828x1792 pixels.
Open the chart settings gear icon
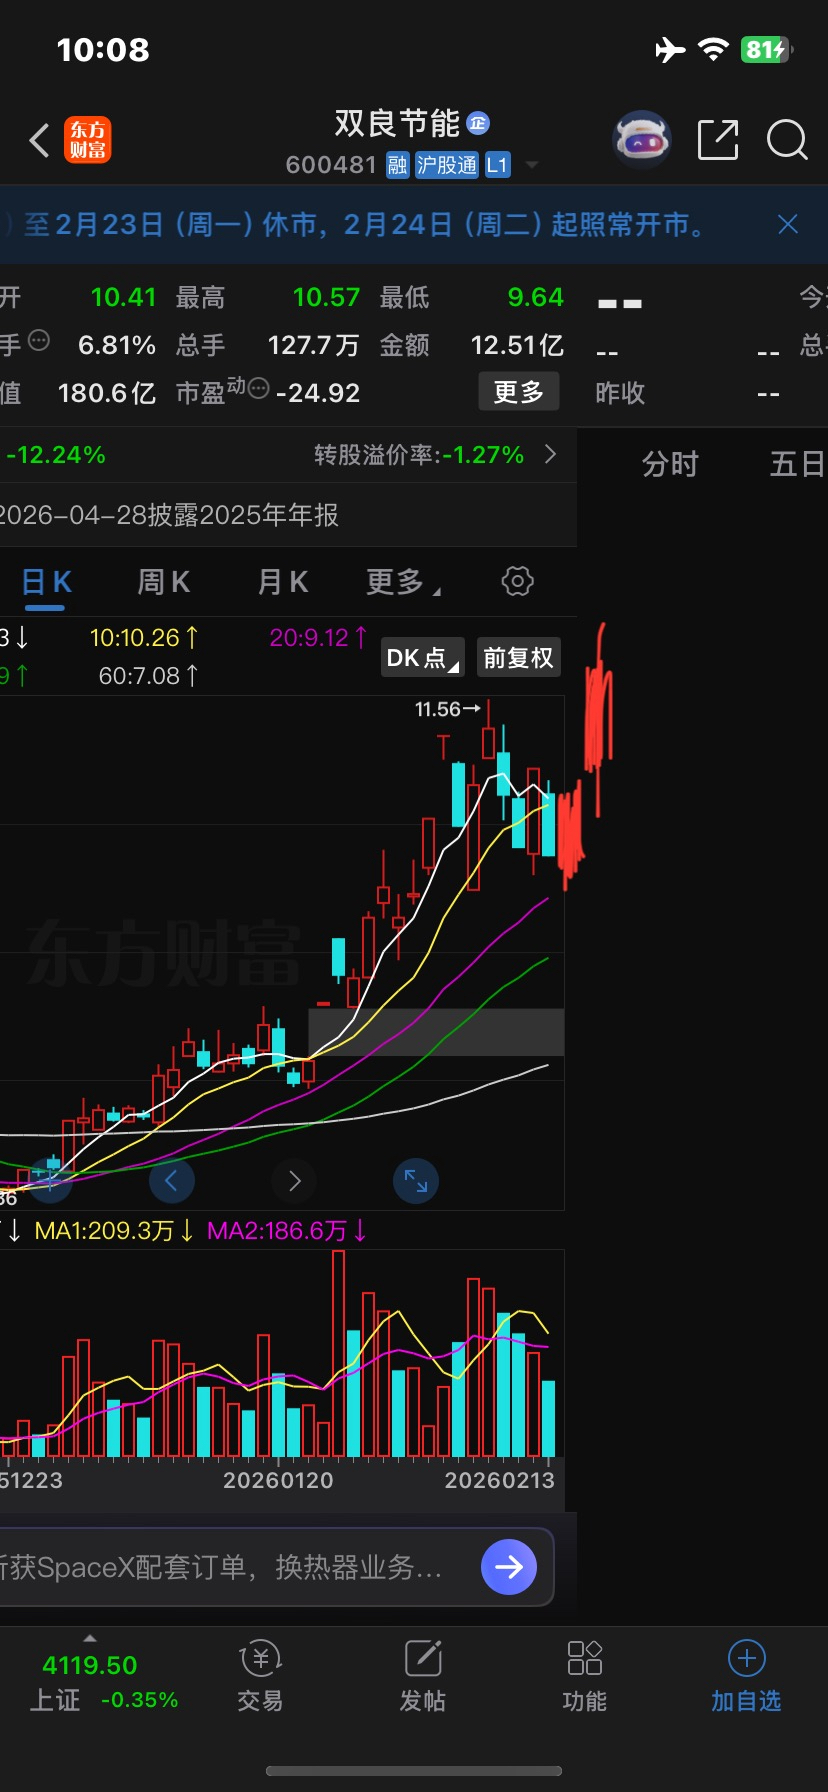pyautogui.click(x=517, y=581)
